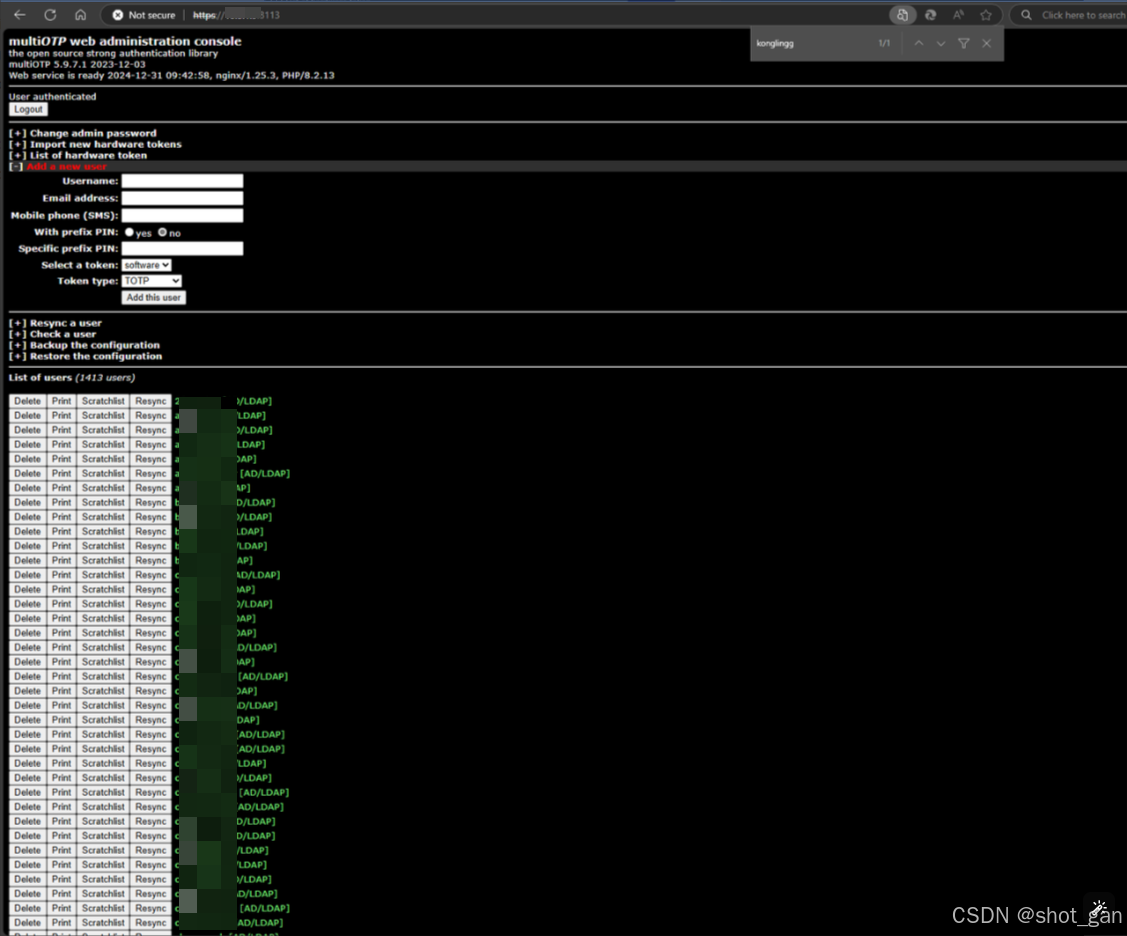The image size is (1127, 936).
Task: Add this page to favorites with the star
Action: pos(985,14)
